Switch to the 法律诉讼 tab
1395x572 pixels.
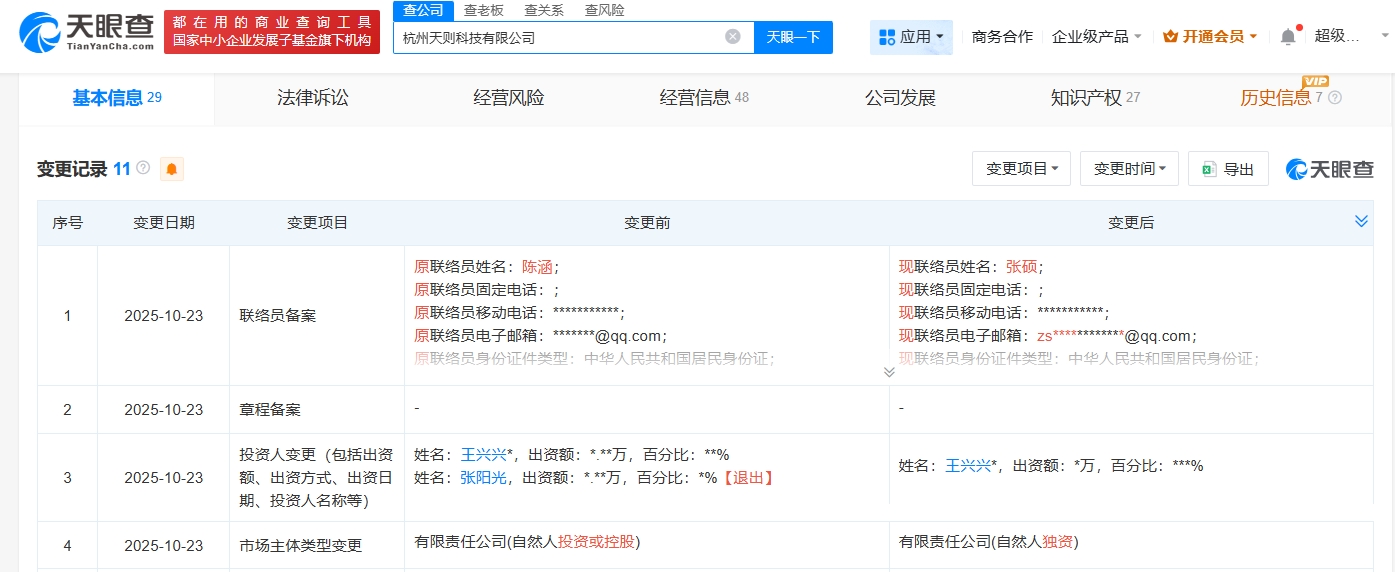pyautogui.click(x=313, y=98)
